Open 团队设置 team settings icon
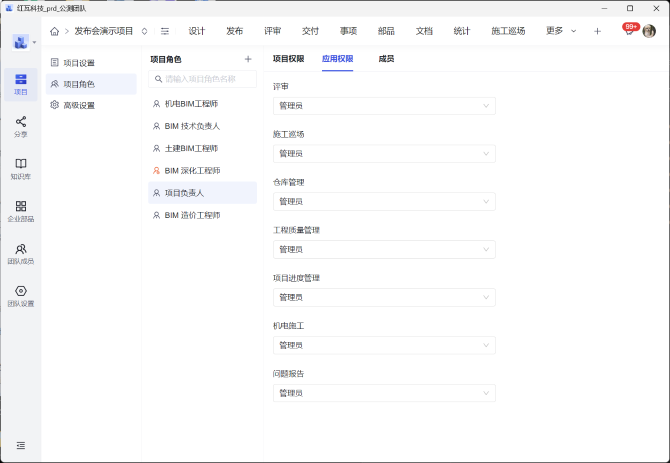 point(21,295)
